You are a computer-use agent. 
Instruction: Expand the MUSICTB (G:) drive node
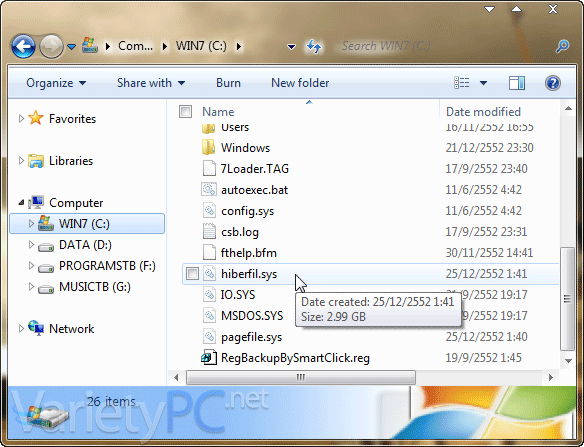[x=31, y=286]
